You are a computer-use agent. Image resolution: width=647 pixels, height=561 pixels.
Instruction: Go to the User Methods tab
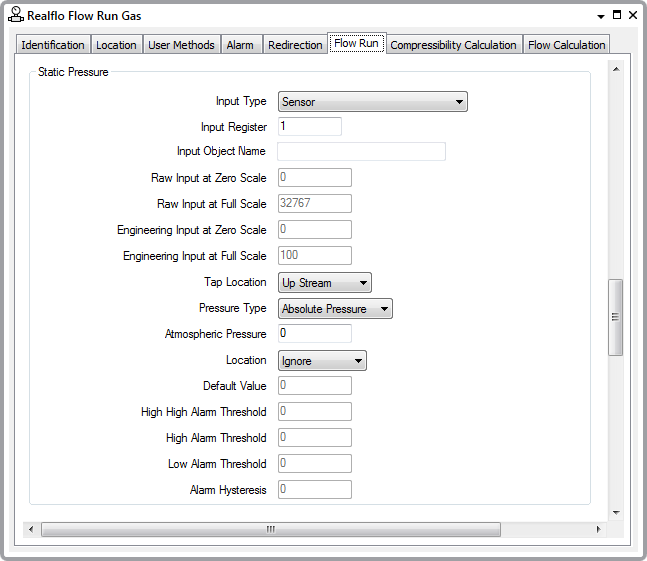tap(181, 45)
